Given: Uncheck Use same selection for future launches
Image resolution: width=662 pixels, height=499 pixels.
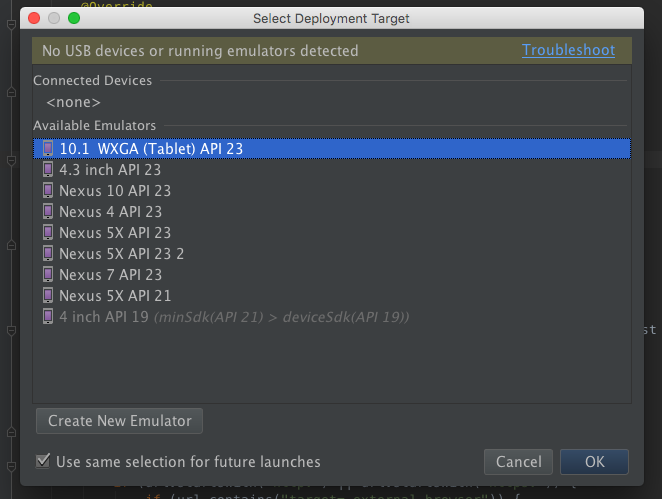Looking at the screenshot, I should [43, 461].
